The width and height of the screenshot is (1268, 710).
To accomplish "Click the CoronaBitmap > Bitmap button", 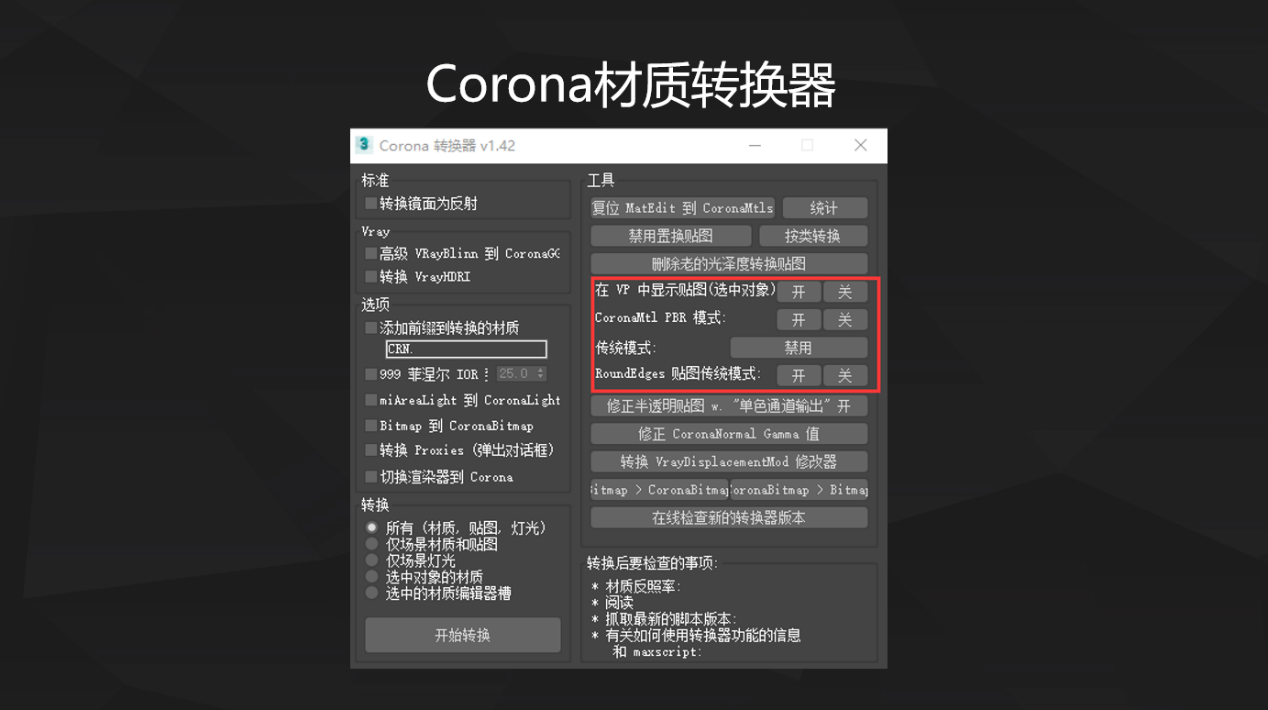I will pos(799,490).
